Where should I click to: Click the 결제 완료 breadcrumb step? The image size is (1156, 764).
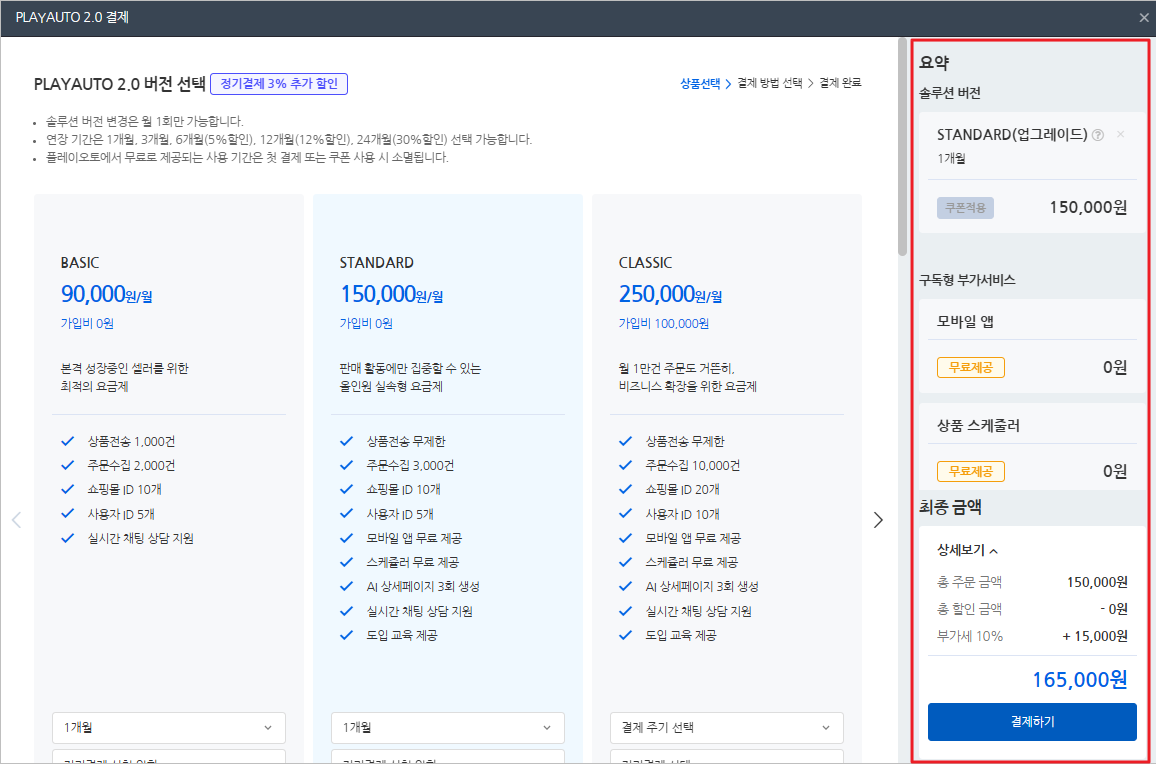pos(840,83)
